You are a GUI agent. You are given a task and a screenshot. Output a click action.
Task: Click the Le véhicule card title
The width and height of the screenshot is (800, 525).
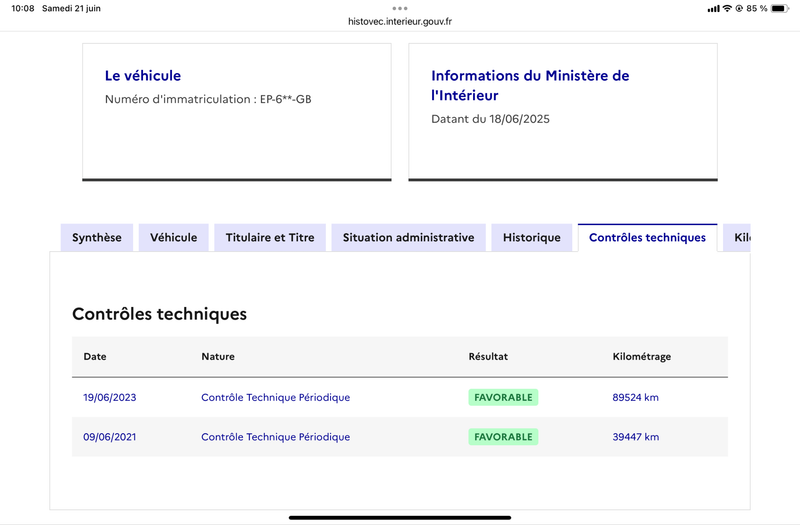(143, 76)
